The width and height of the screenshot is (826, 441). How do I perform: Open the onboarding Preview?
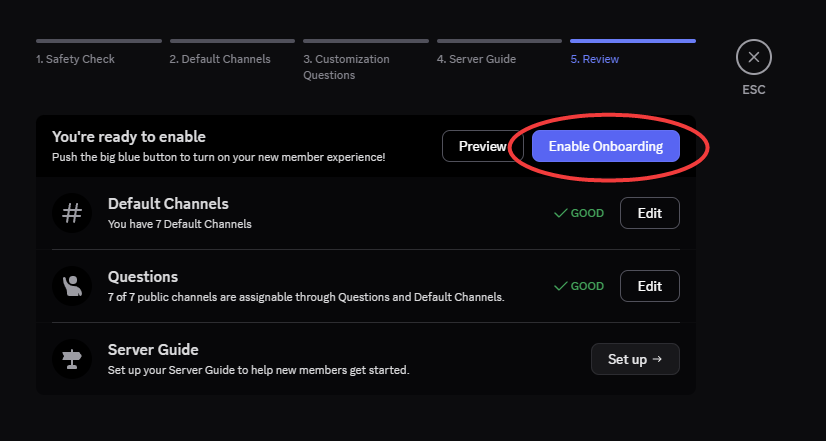pyautogui.click(x=482, y=146)
